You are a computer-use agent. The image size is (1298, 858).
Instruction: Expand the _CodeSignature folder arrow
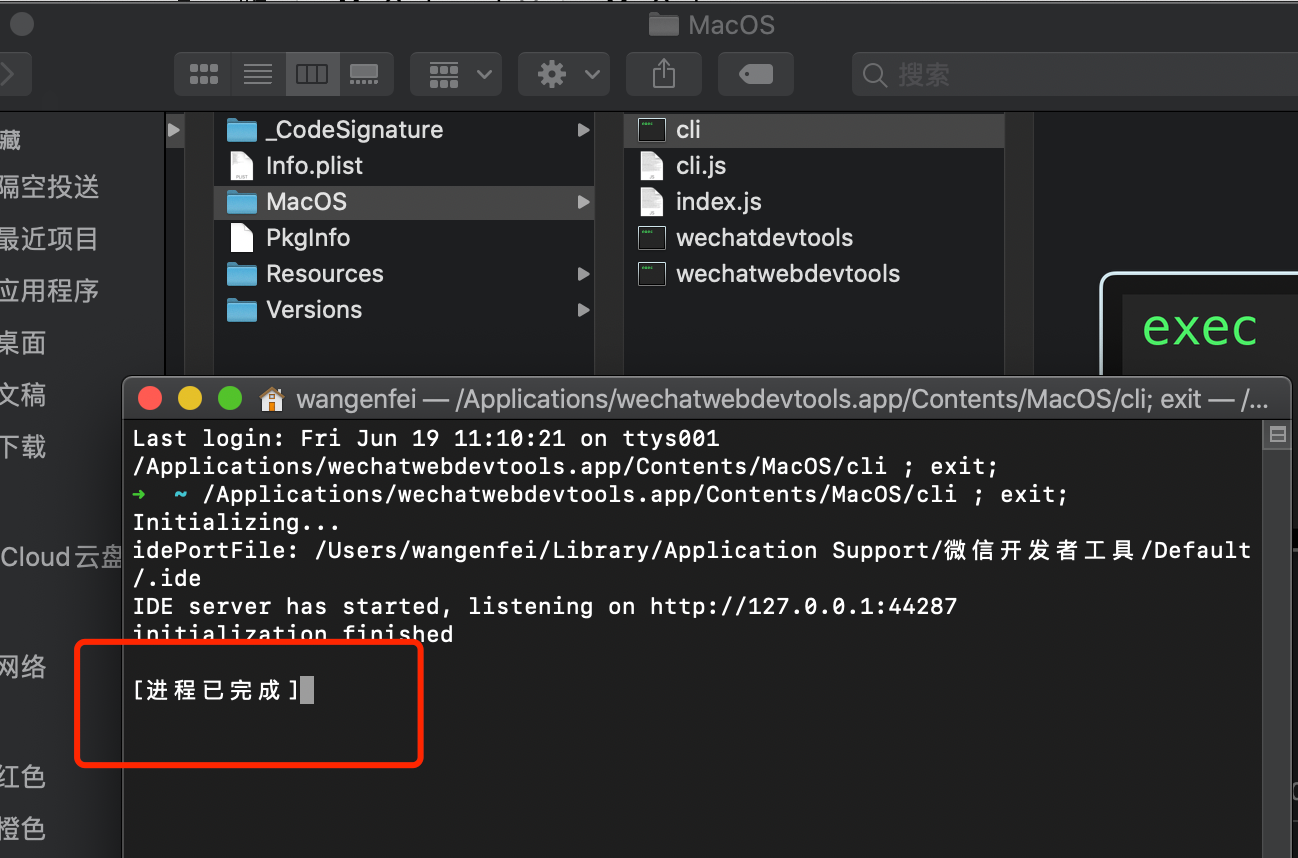pyautogui.click(x=583, y=130)
